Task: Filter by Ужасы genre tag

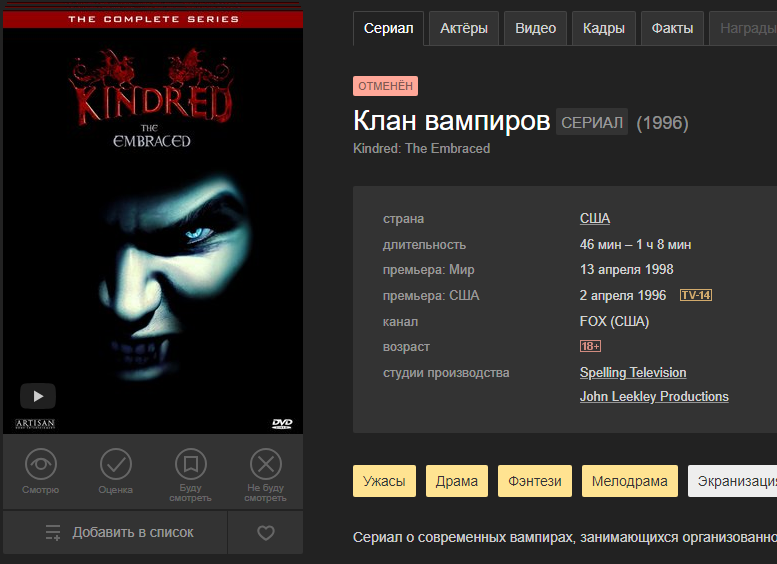Action: click(384, 481)
